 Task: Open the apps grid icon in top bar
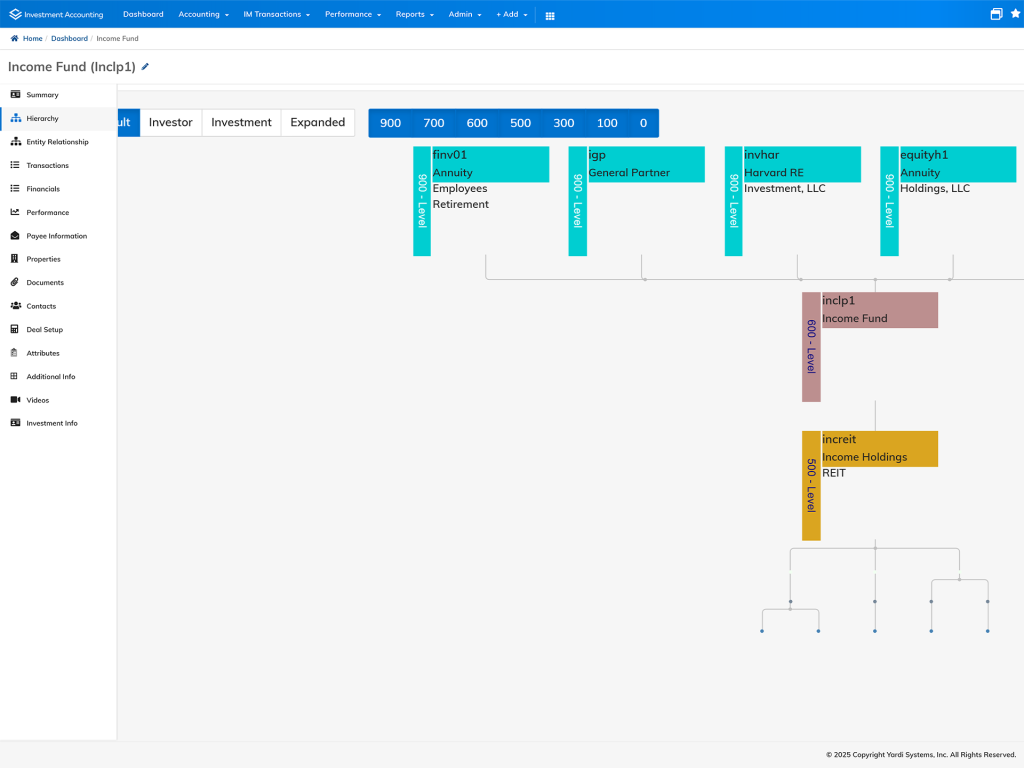[x=550, y=16]
